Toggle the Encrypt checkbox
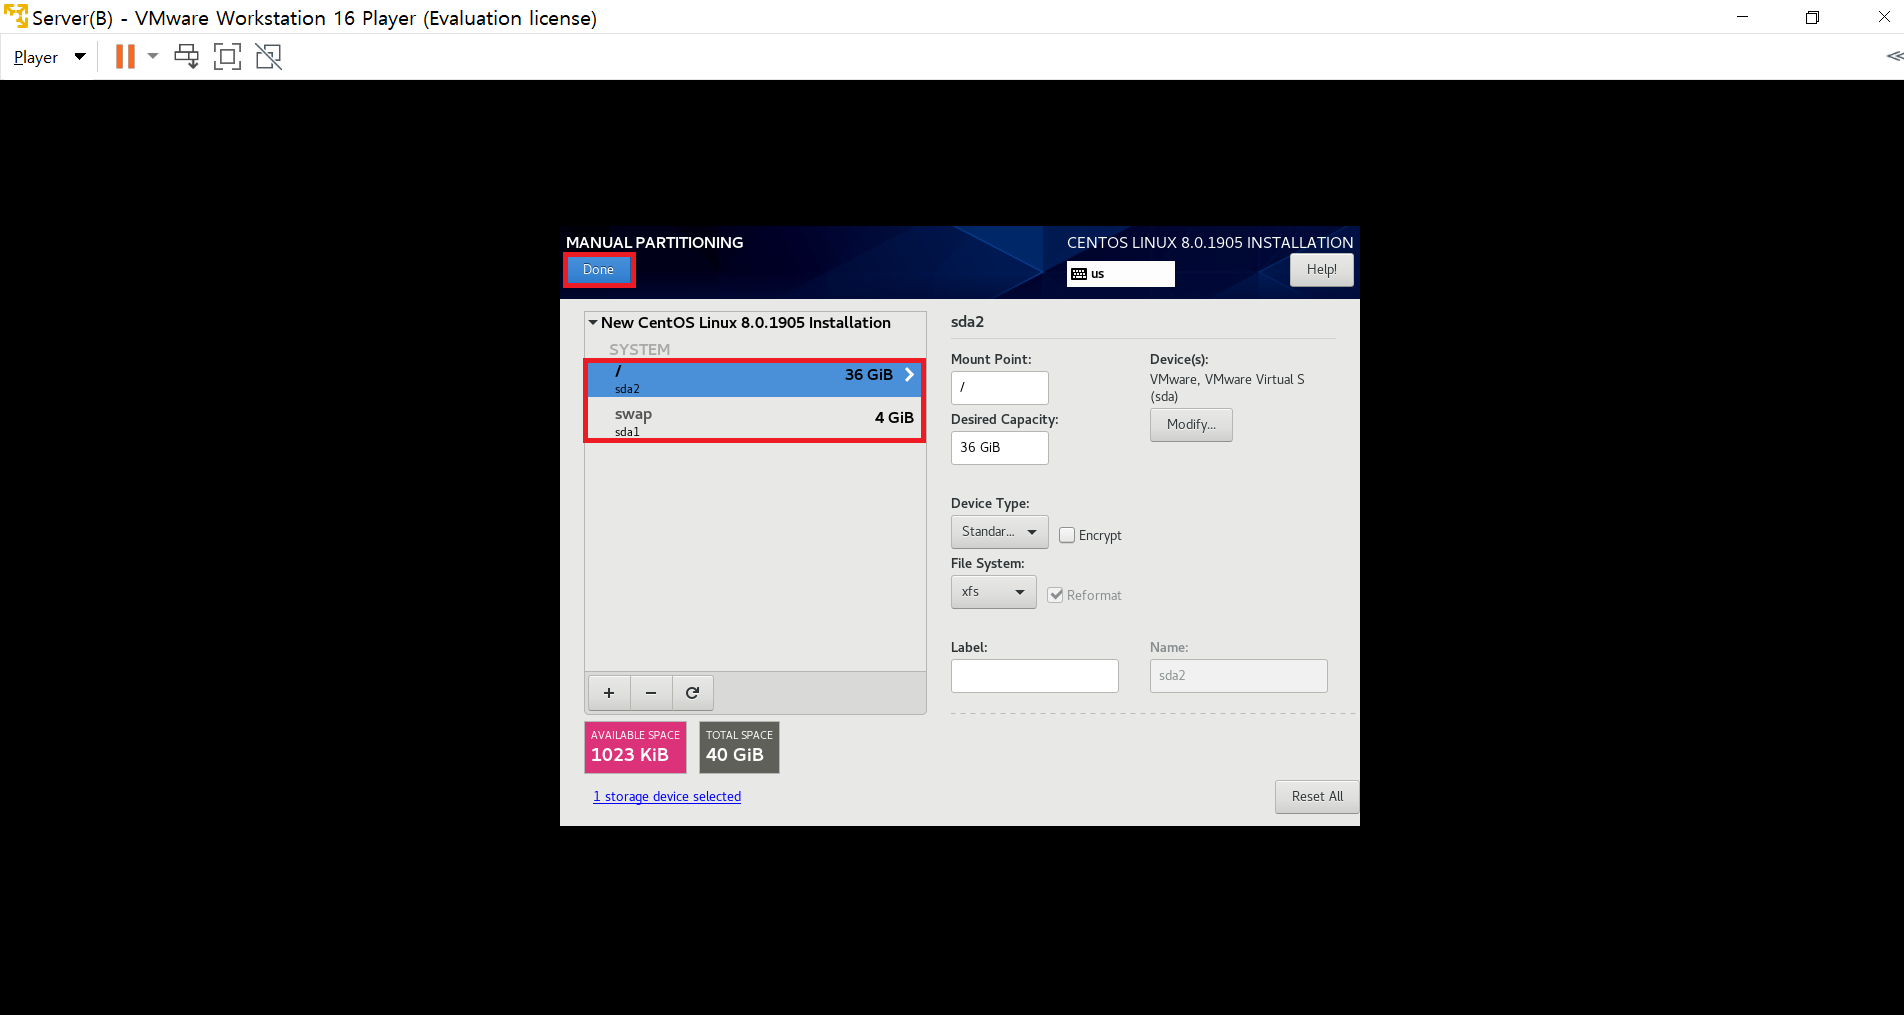1904x1015 pixels. 1067,535
